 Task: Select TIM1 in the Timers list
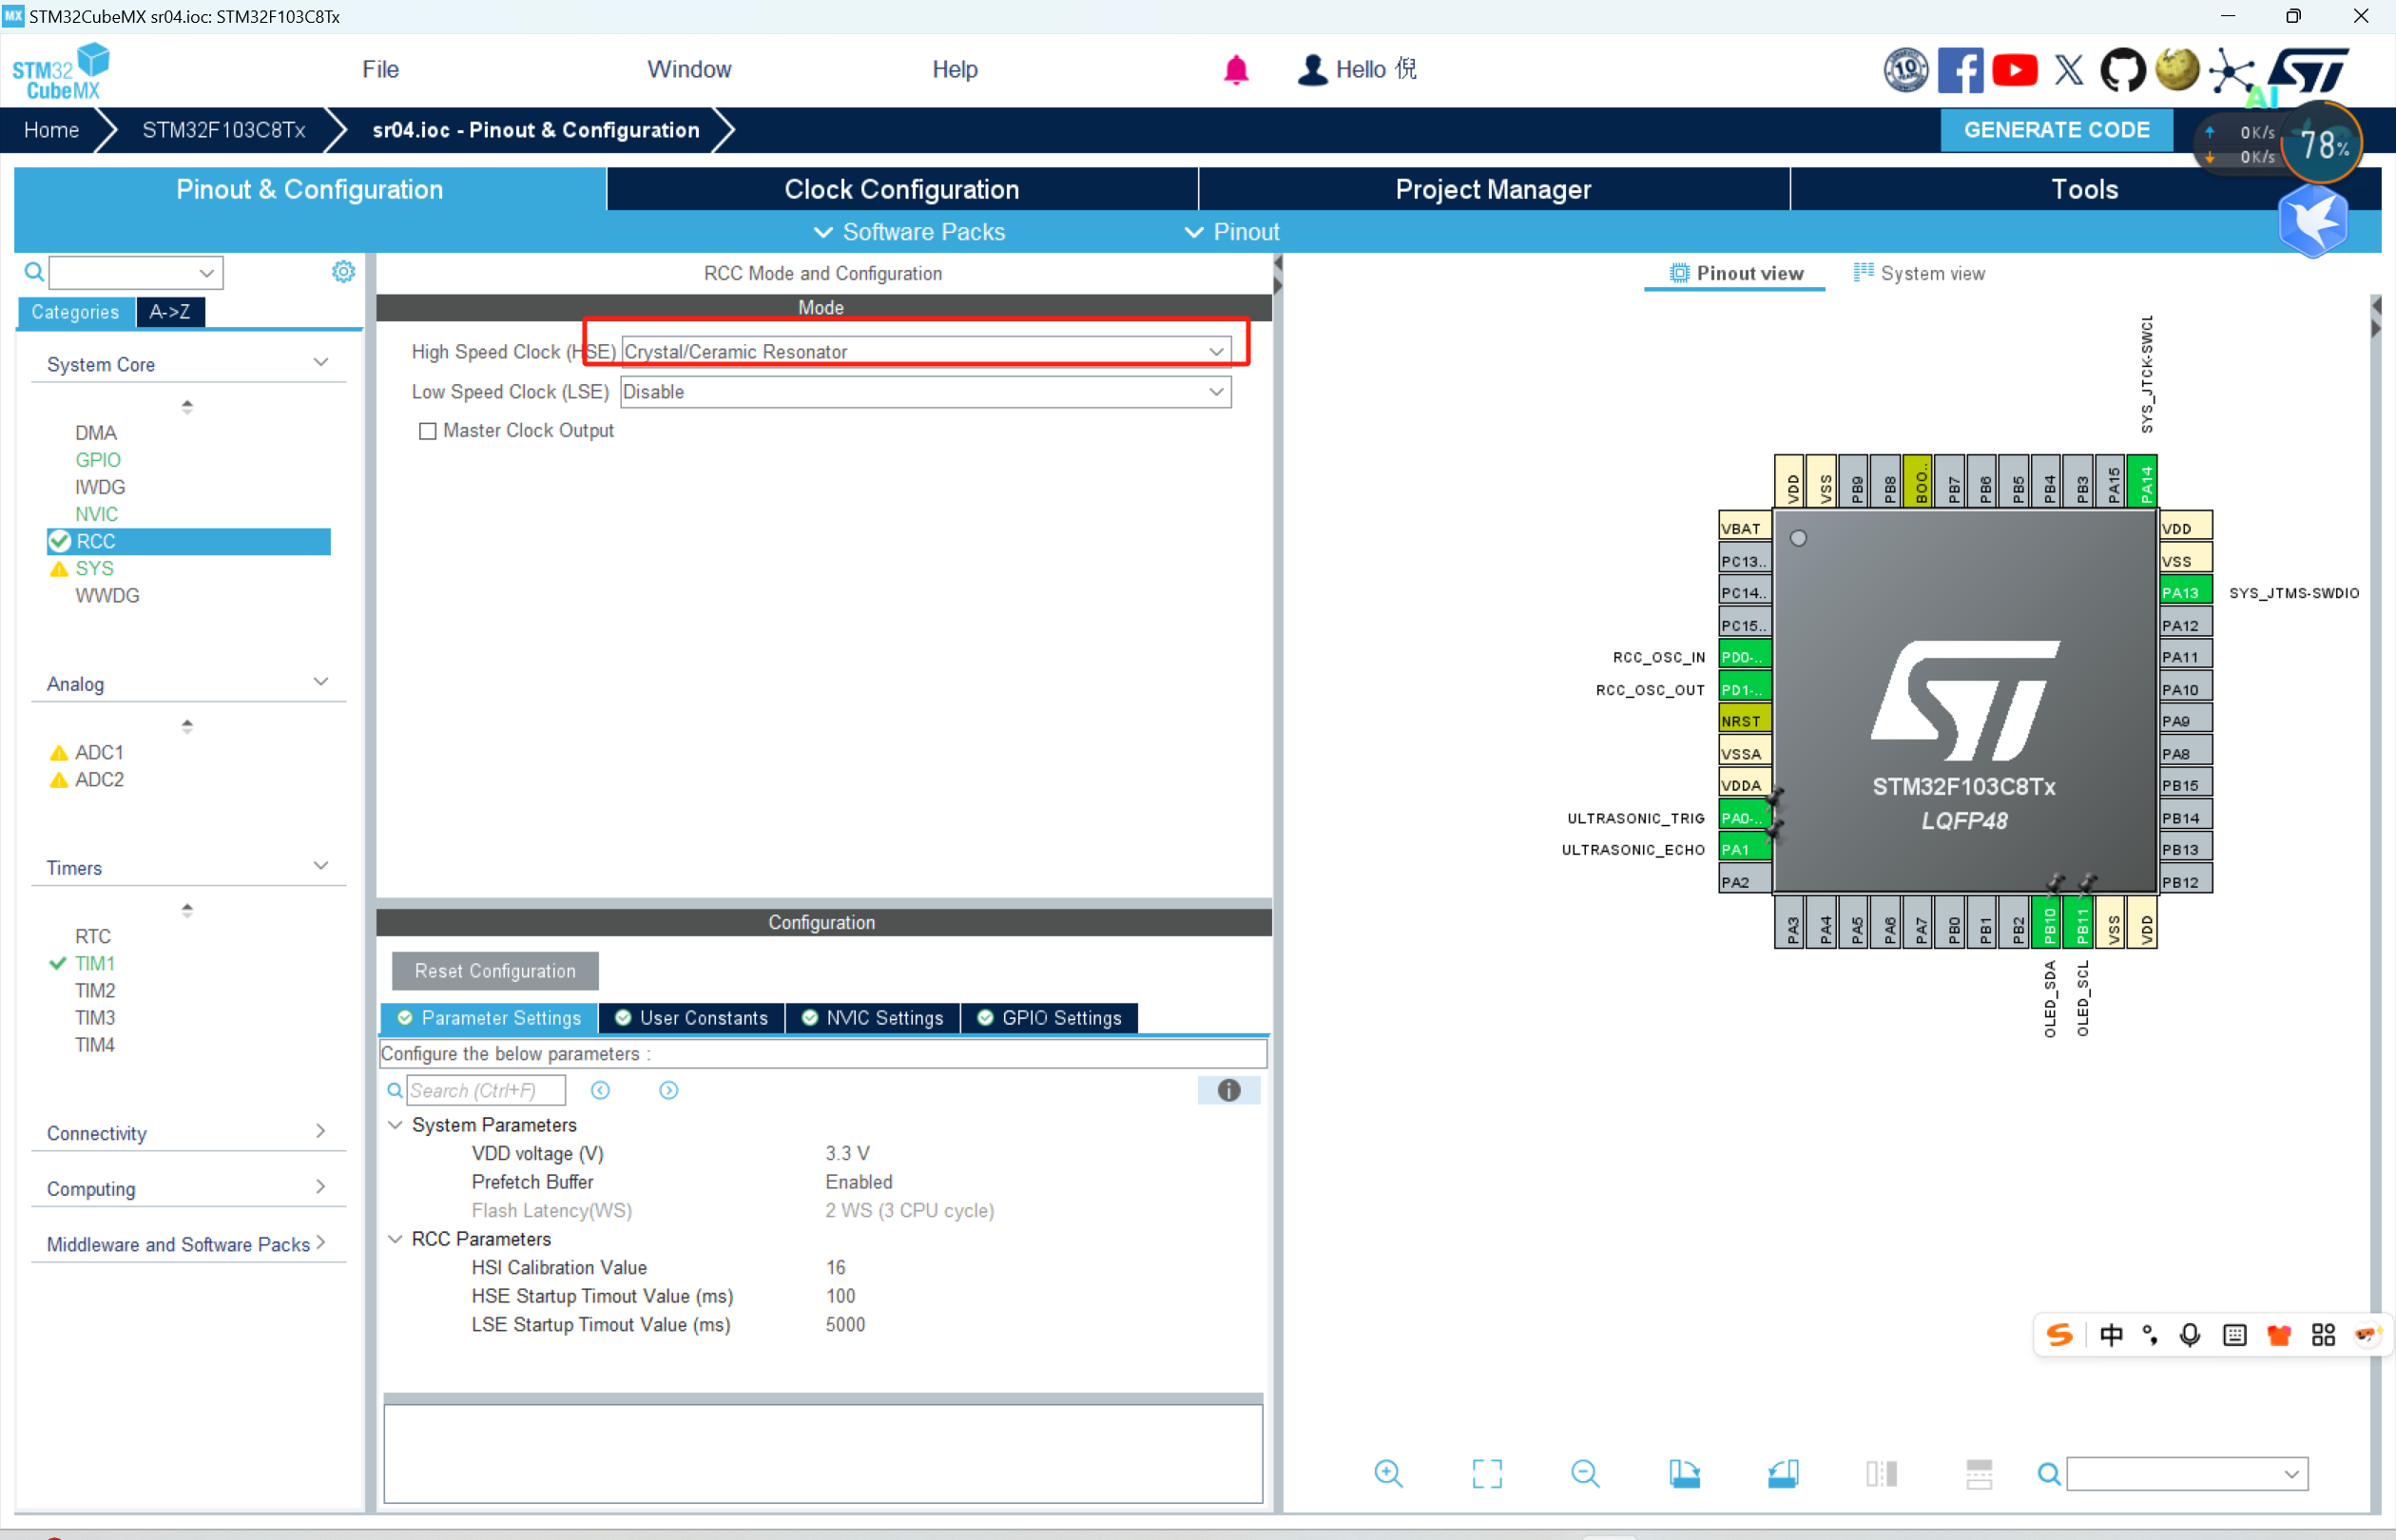click(94, 963)
